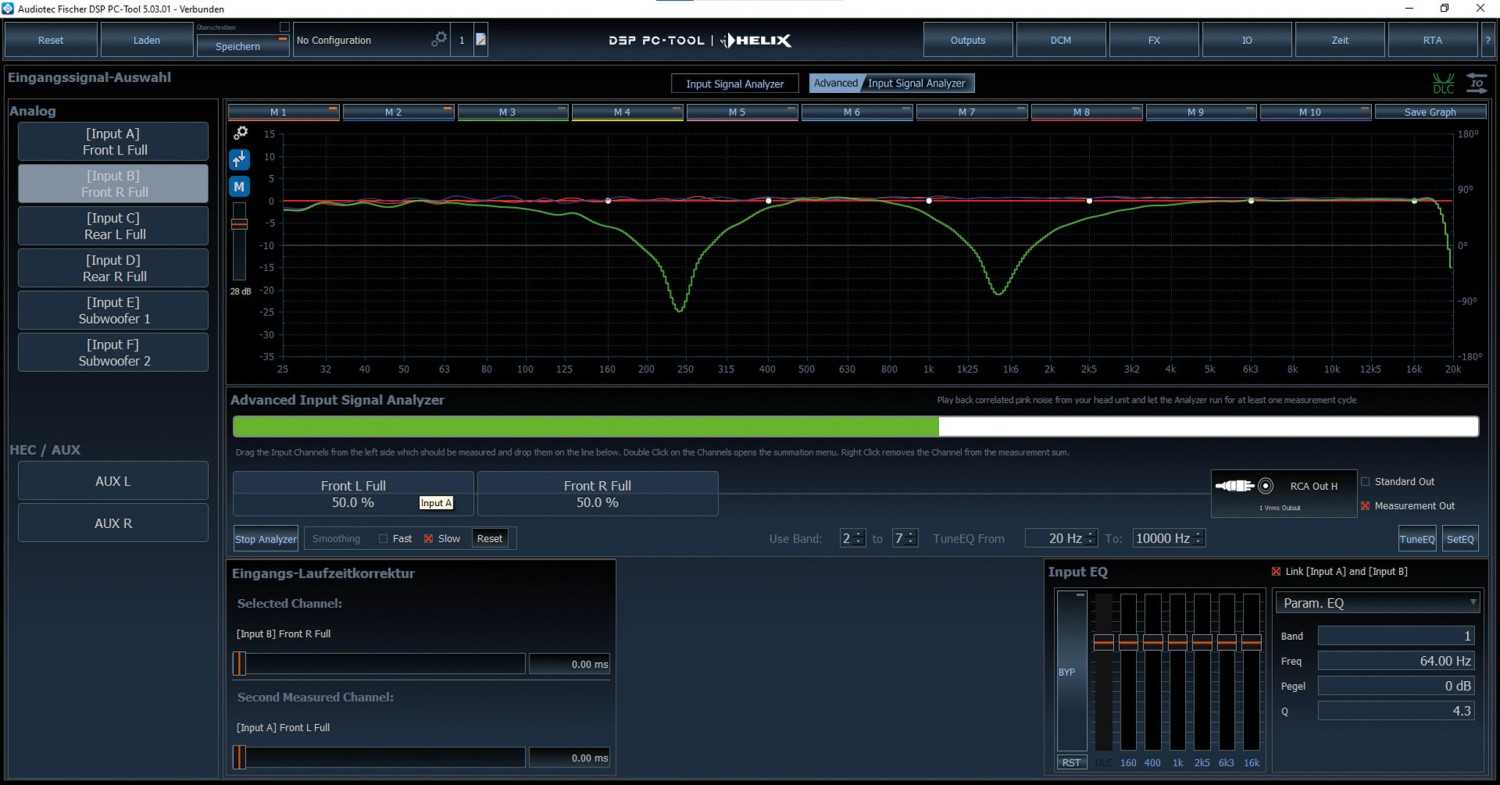This screenshot has width=1500, height=785.
Task: Click the Use Band start value stepper
Action: [x=853, y=538]
